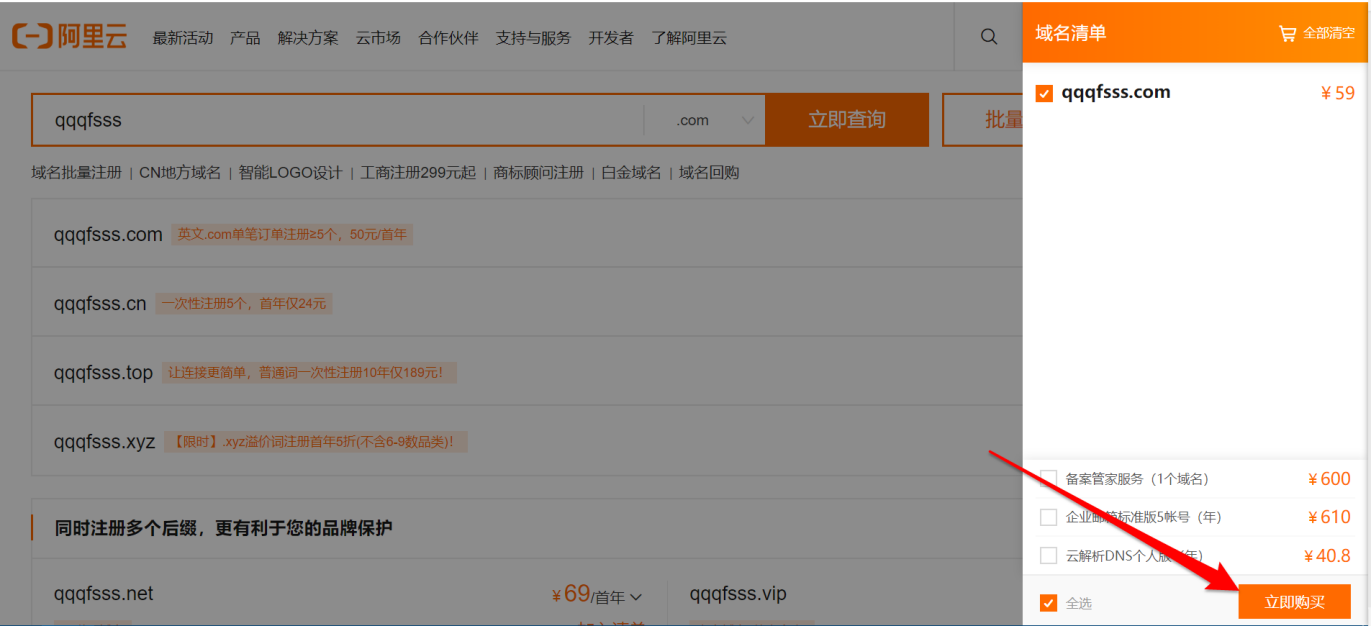Click the 立即购买 button
This screenshot has width=1371, height=626.
(x=1294, y=602)
